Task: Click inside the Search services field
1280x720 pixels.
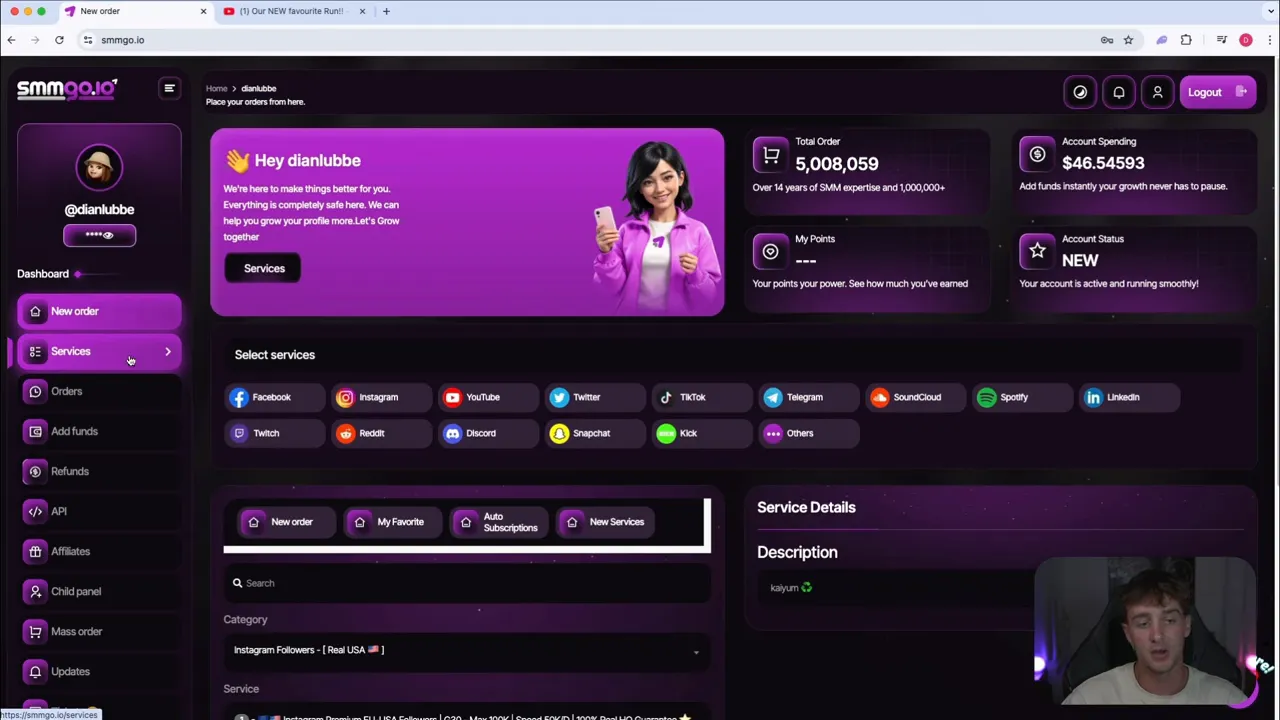Action: point(466,583)
